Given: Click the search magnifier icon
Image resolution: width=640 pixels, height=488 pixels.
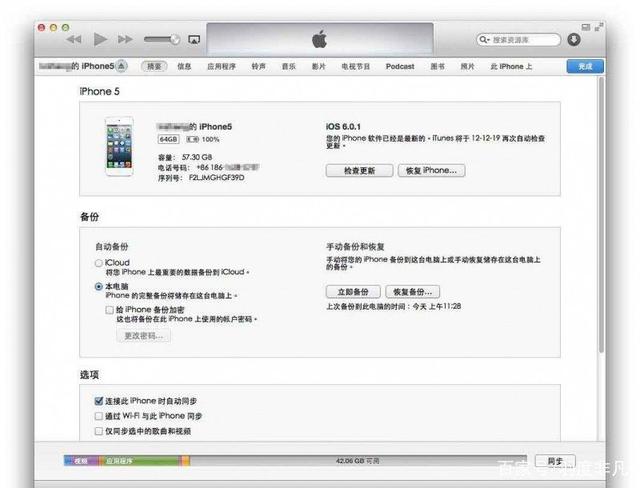Looking at the screenshot, I should (486, 40).
